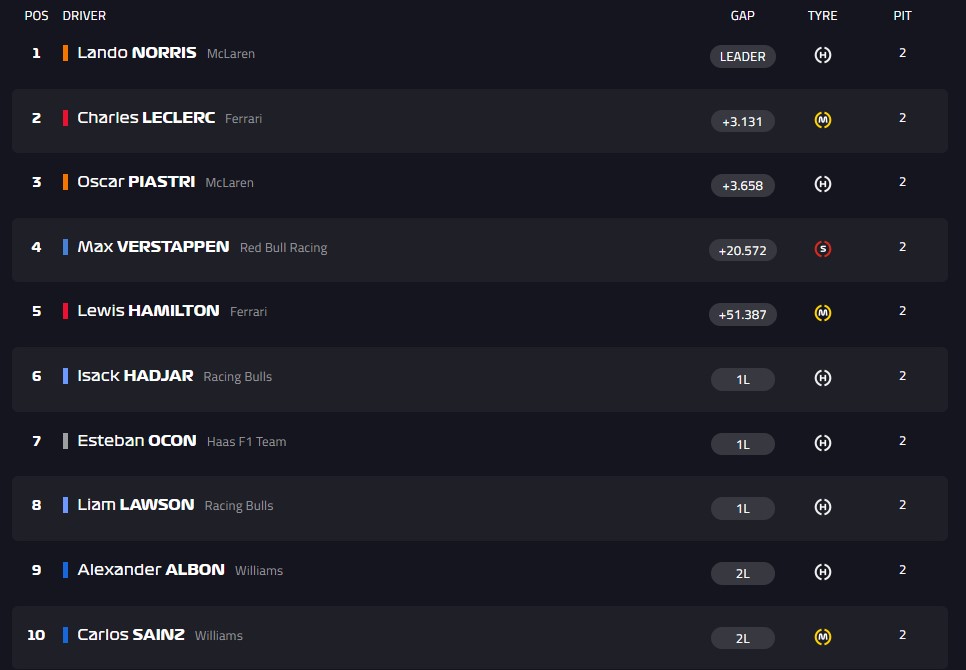Click Ferrari red team color bar beside Leclerc

[65, 118]
